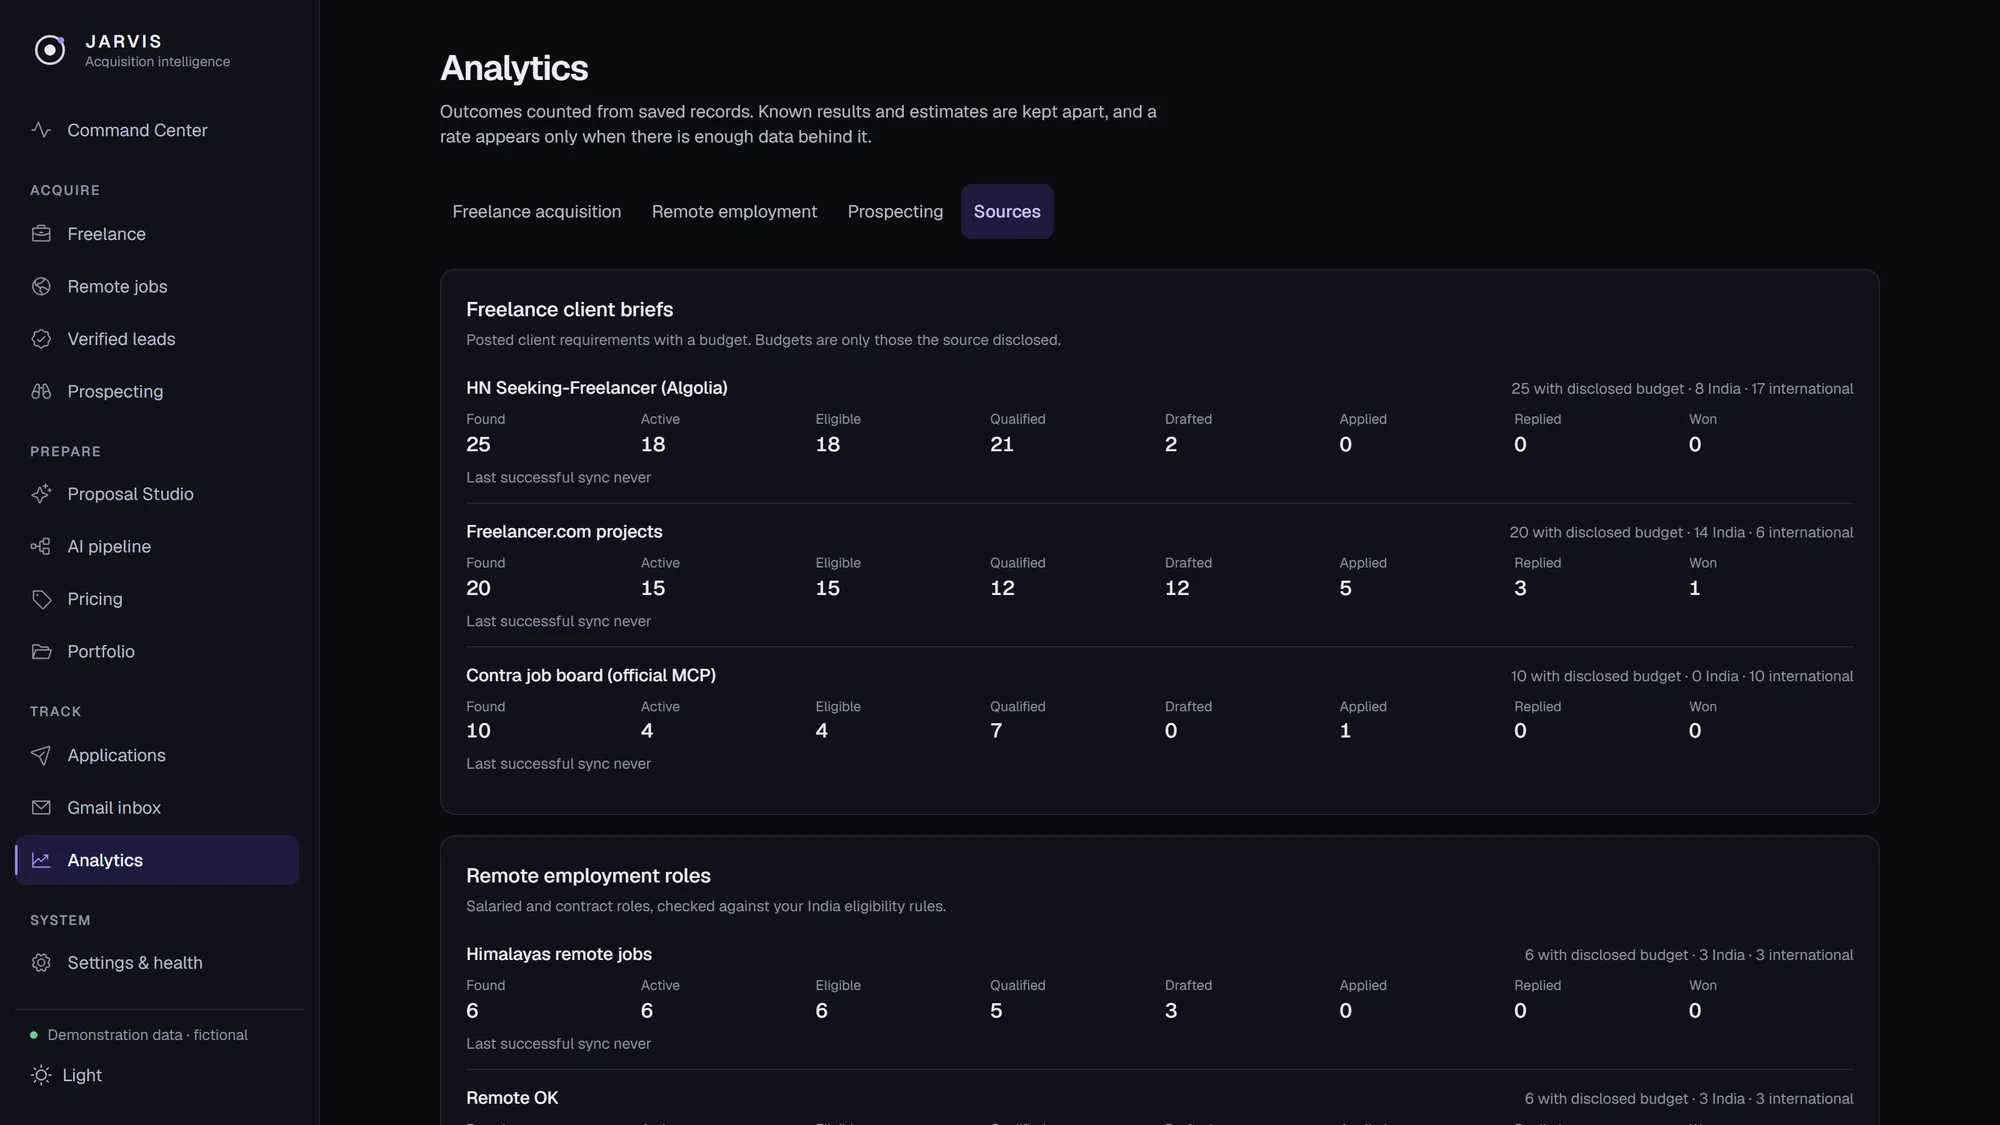Open the Remote employment tab
The height and width of the screenshot is (1125, 2000).
point(734,211)
